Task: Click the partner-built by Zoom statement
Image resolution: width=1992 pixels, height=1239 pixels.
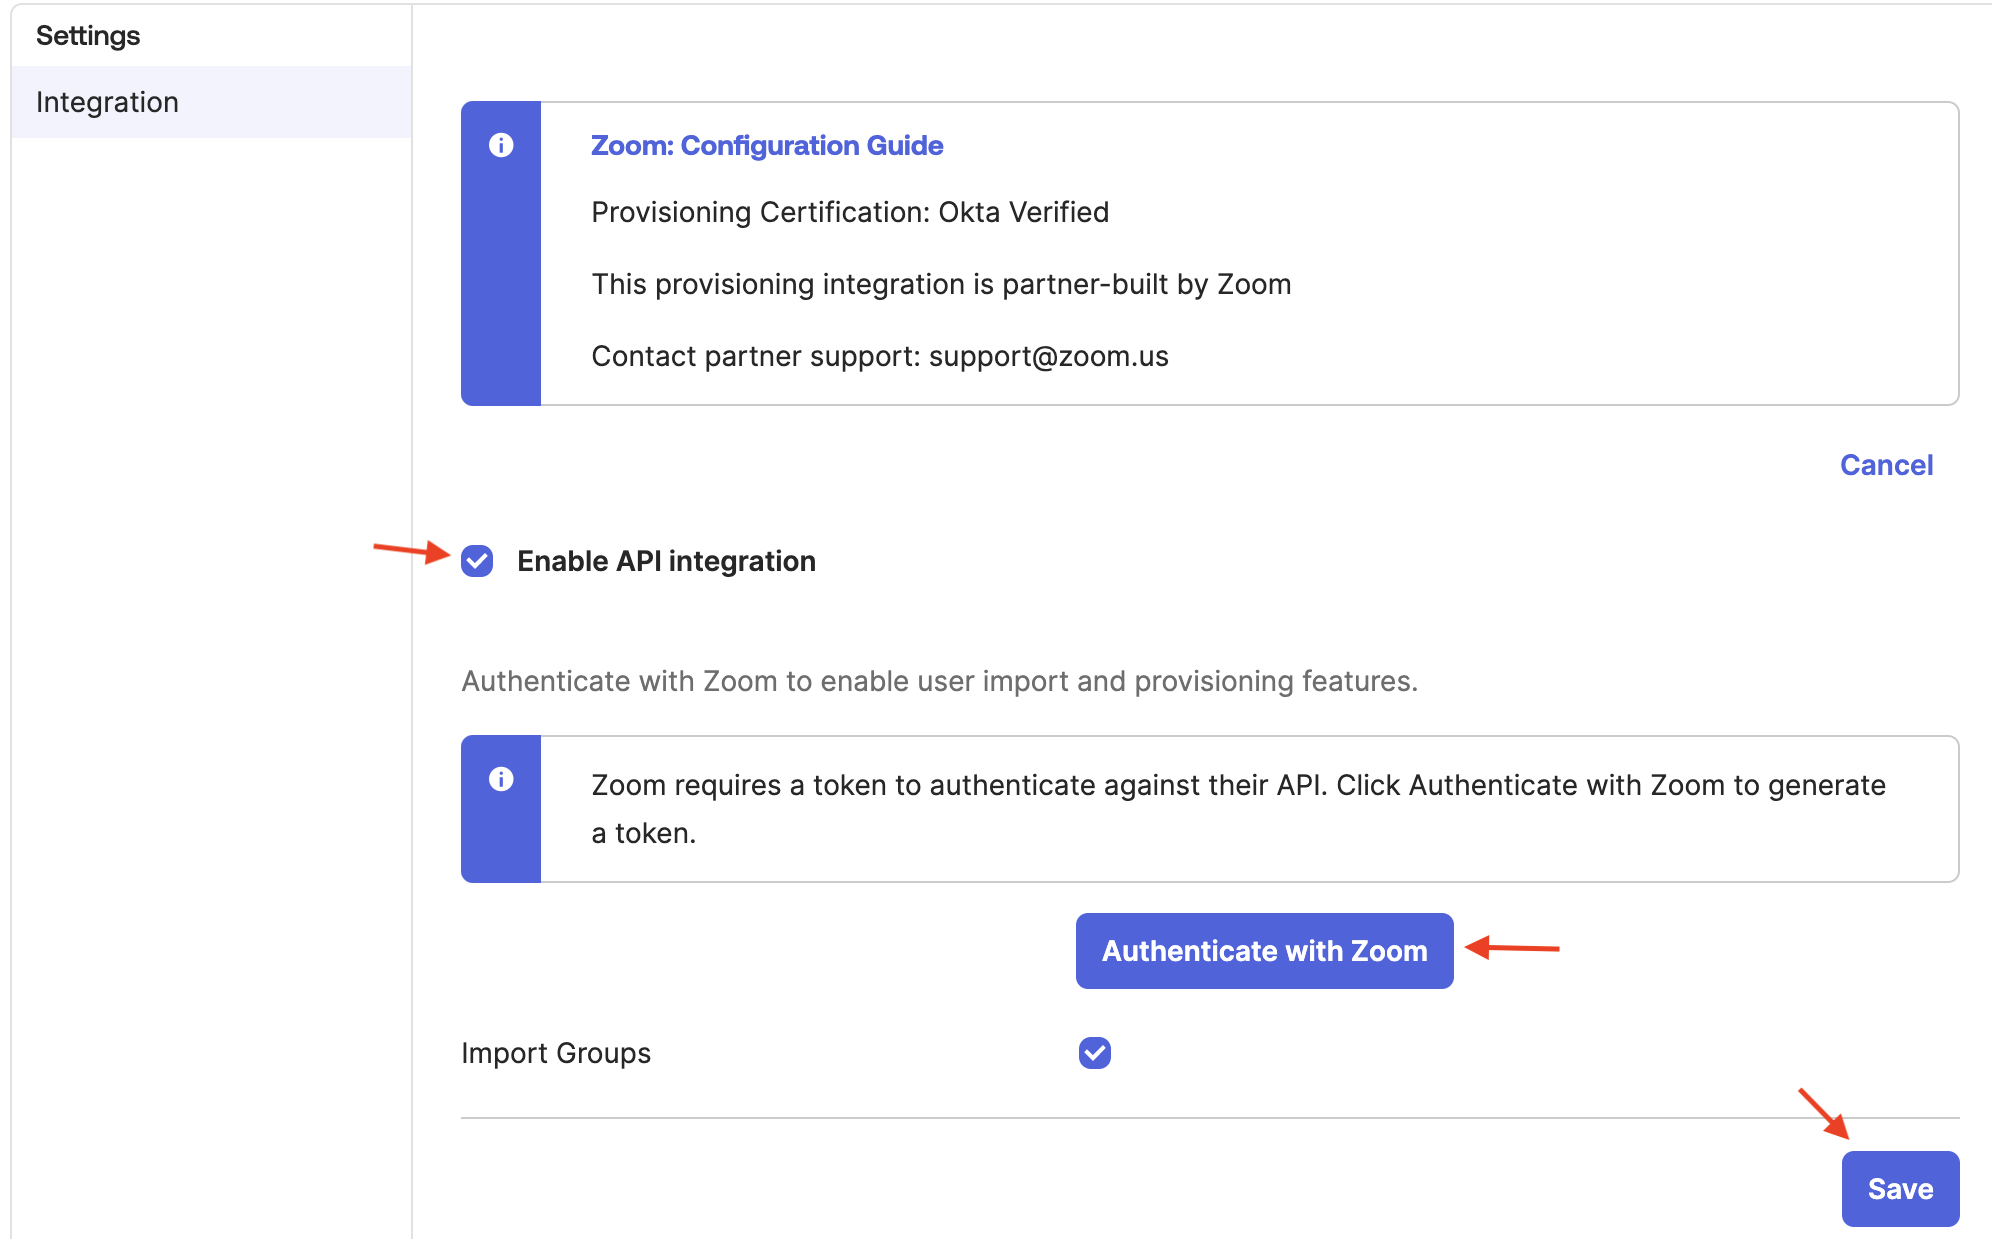Action: click(941, 284)
